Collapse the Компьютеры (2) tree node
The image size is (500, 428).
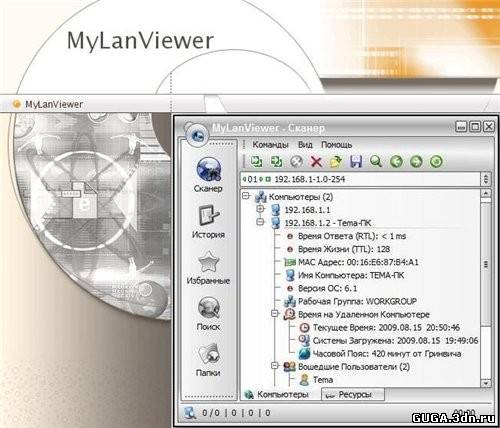[x=246, y=196]
